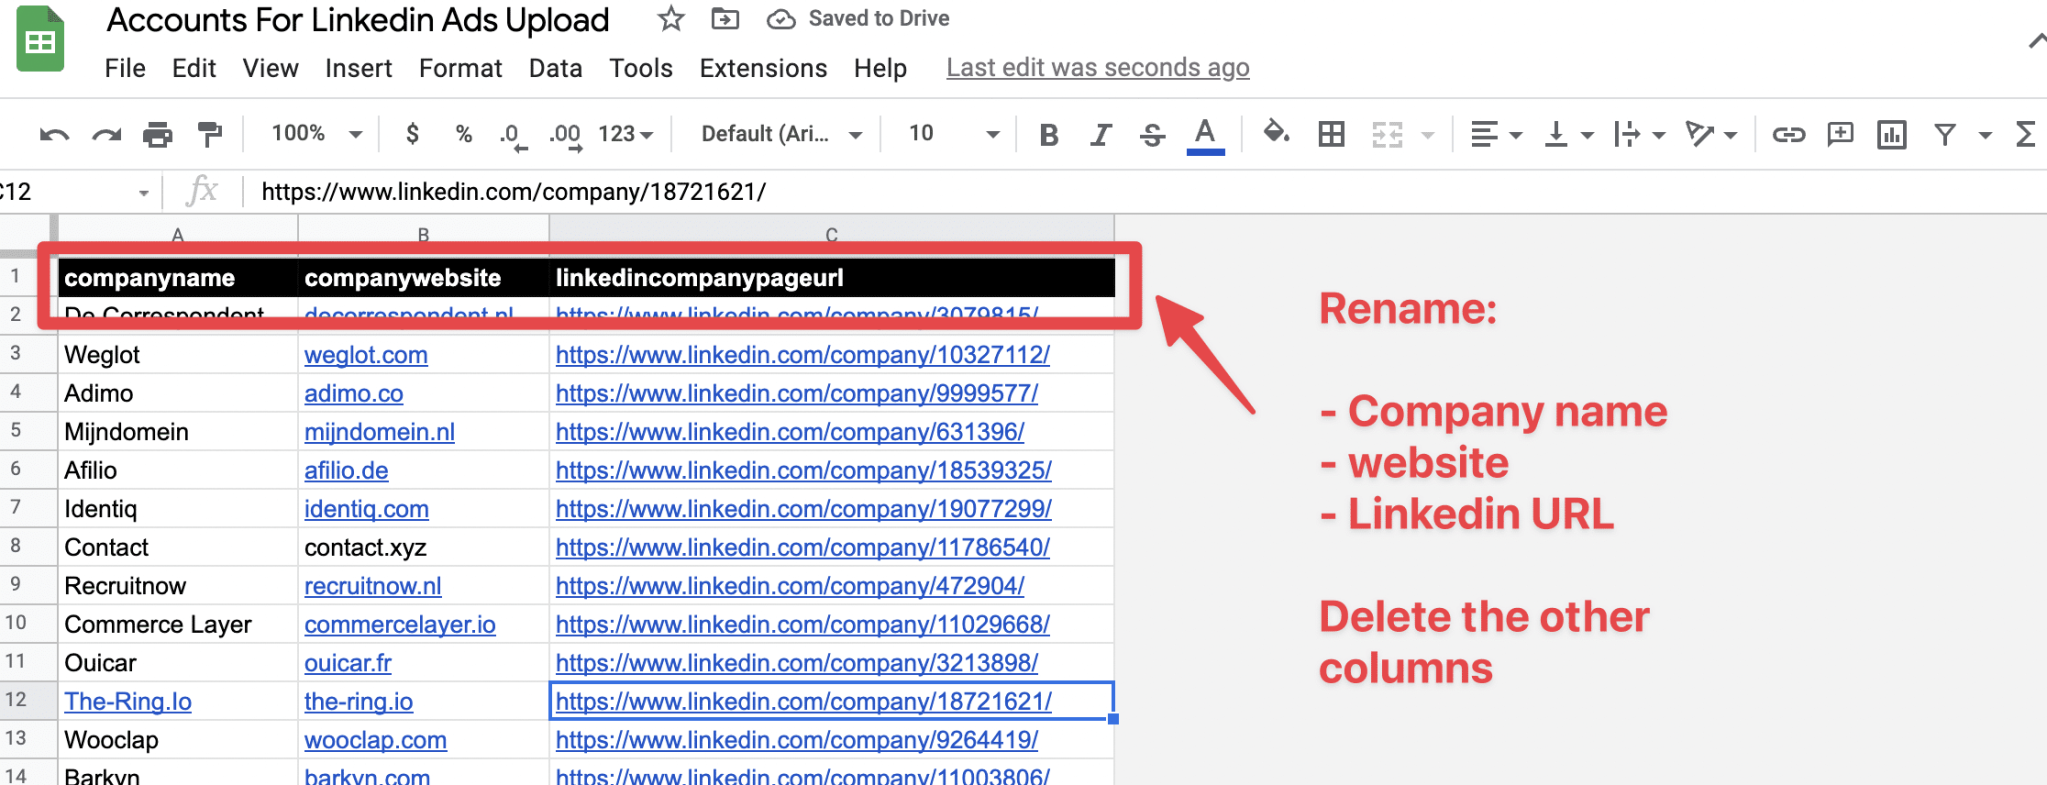Open the Tools menu
The width and height of the screenshot is (2047, 785).
(x=641, y=68)
